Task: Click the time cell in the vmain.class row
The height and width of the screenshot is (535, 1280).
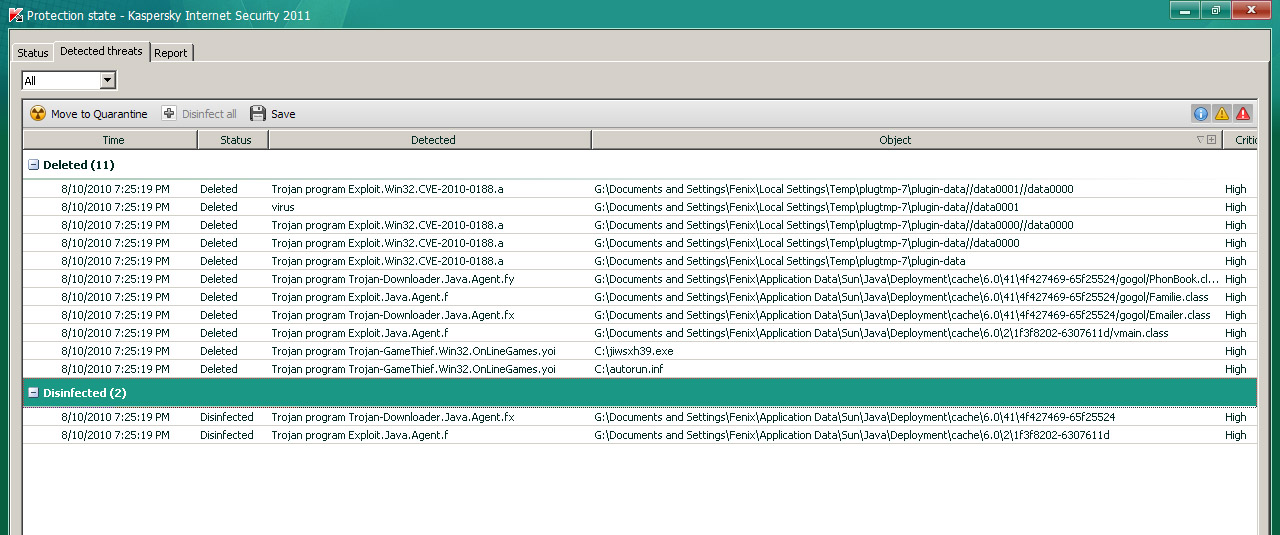Action: (x=115, y=333)
